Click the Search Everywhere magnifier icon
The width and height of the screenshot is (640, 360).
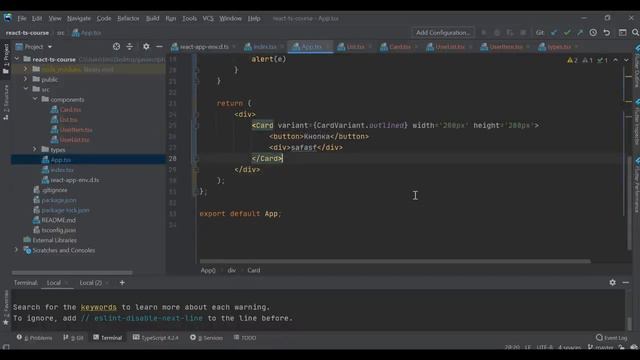pos(636,33)
